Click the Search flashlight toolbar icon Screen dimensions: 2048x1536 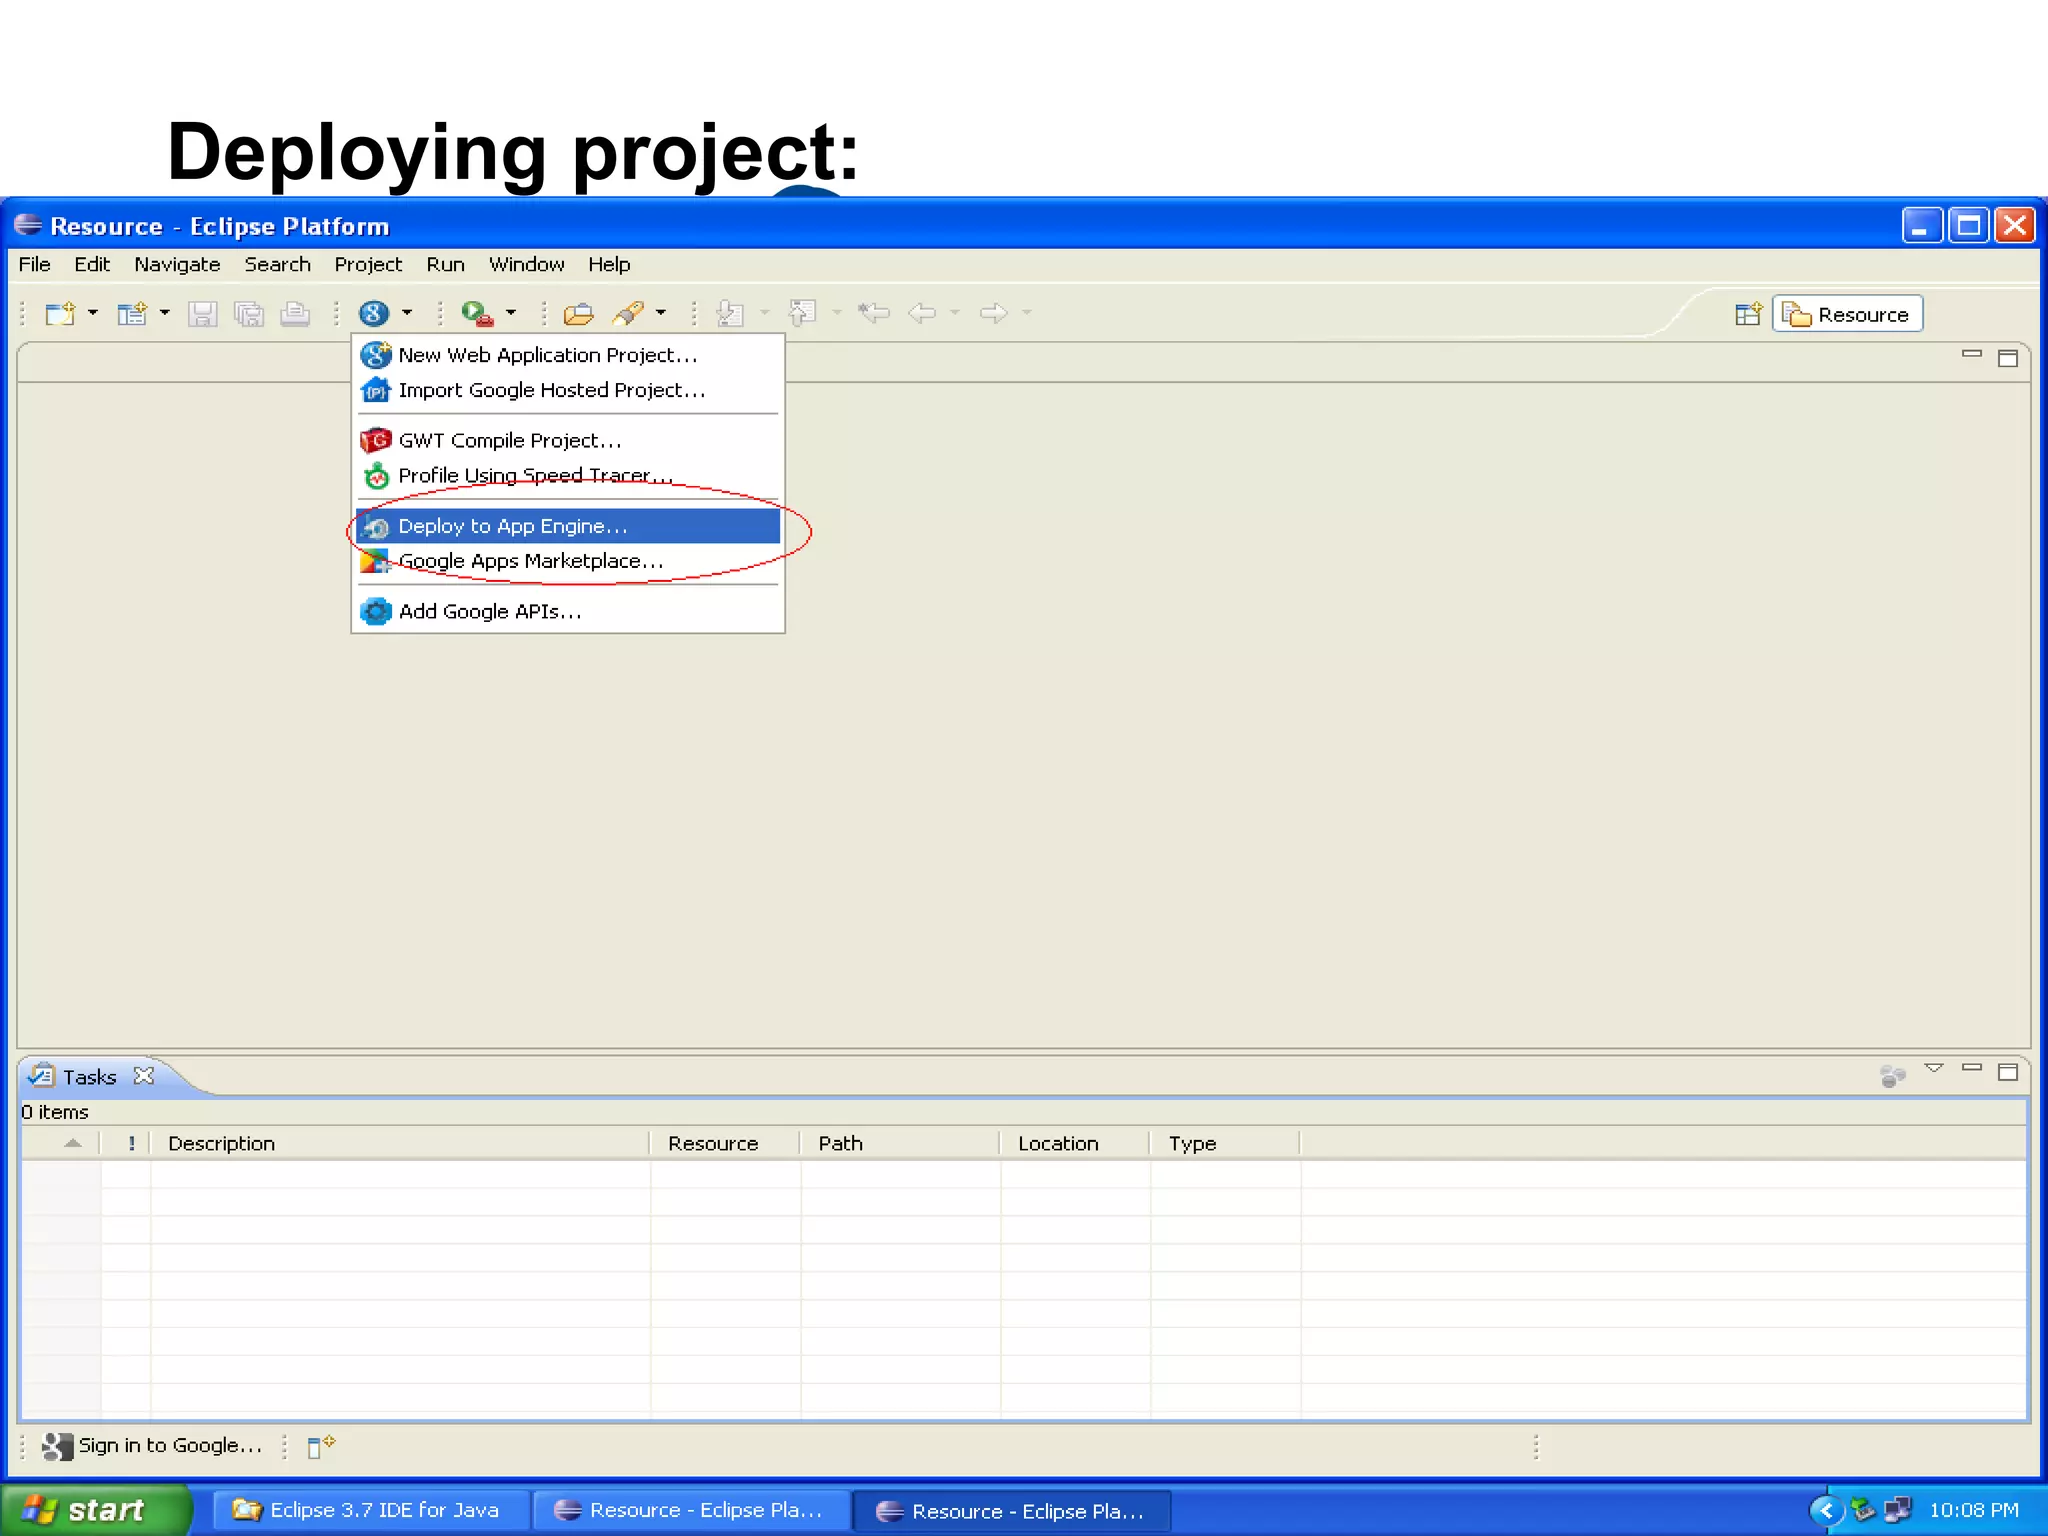628,314
